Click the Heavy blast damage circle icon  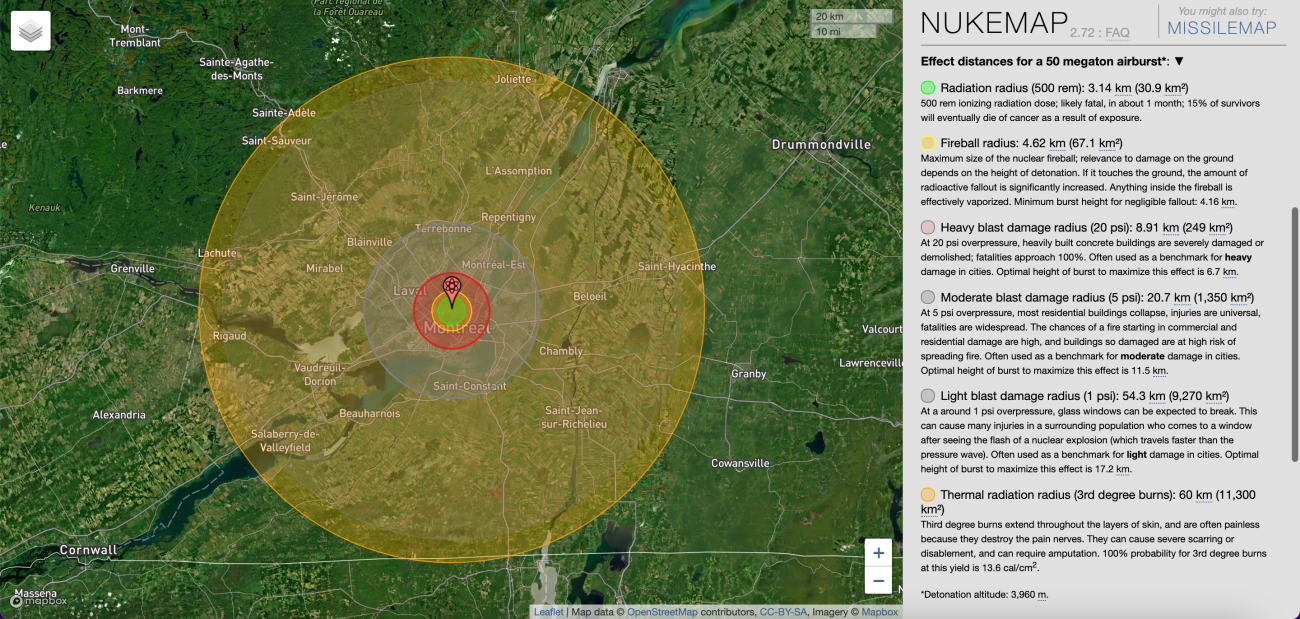pyautogui.click(x=928, y=228)
